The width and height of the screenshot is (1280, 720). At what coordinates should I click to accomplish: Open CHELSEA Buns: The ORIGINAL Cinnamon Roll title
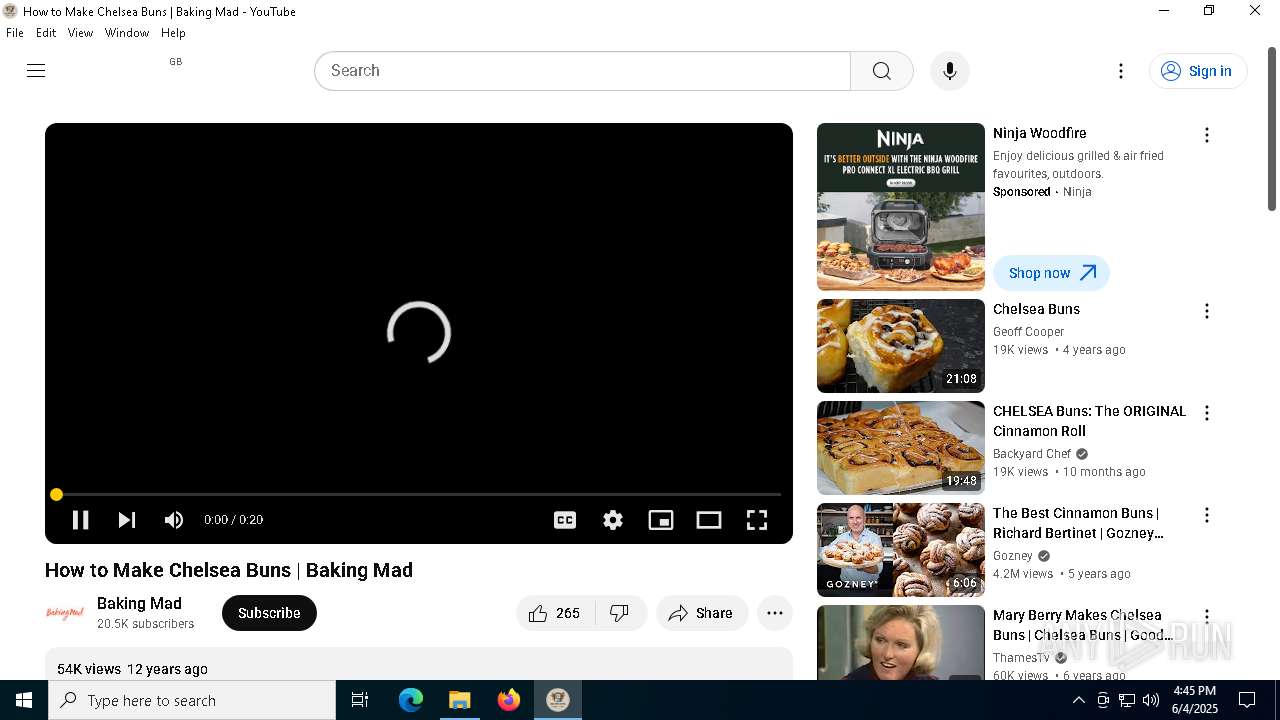(1089, 421)
